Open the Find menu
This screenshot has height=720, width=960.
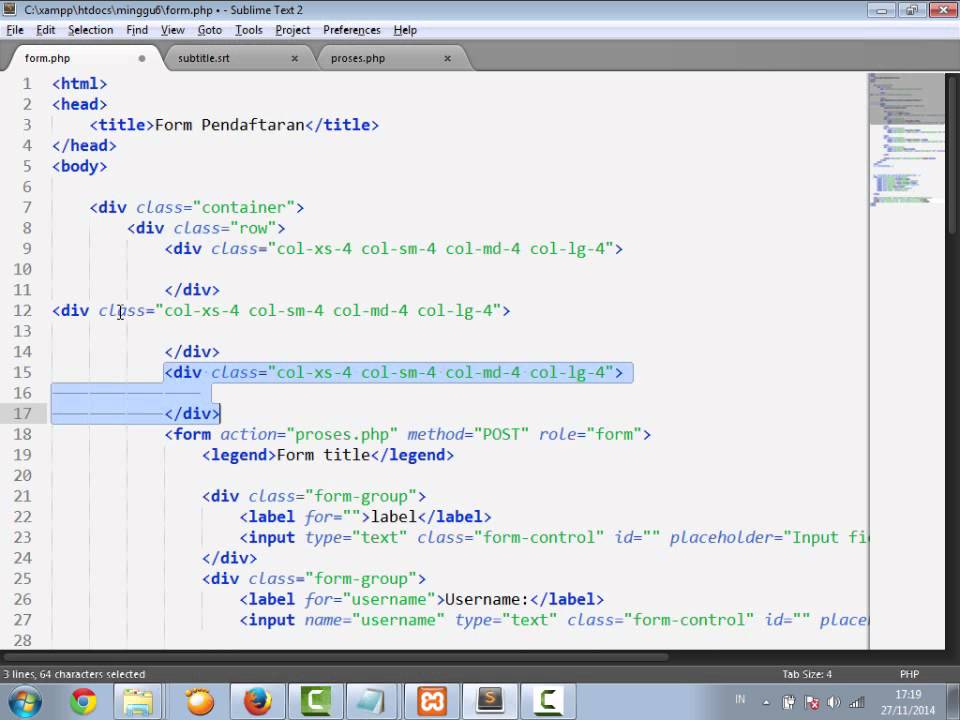click(137, 30)
